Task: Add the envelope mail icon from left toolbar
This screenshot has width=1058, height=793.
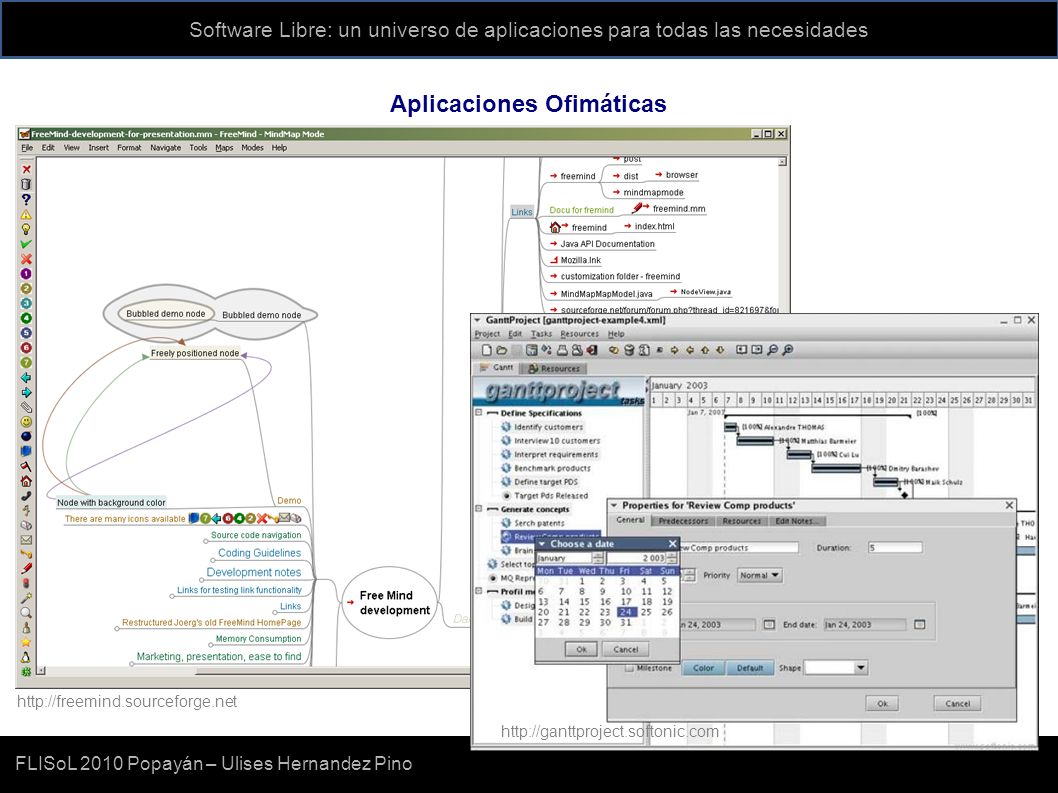Action: [26, 540]
